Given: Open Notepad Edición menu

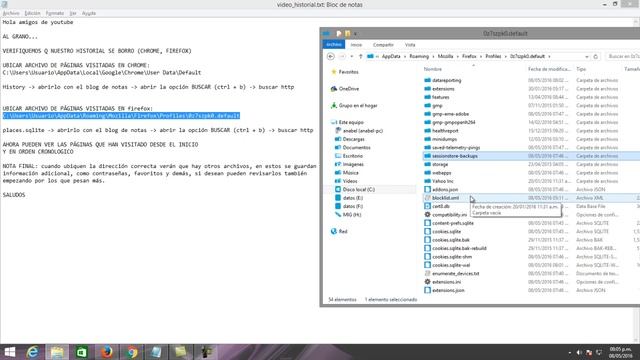Looking at the screenshot, I should [x=33, y=13].
